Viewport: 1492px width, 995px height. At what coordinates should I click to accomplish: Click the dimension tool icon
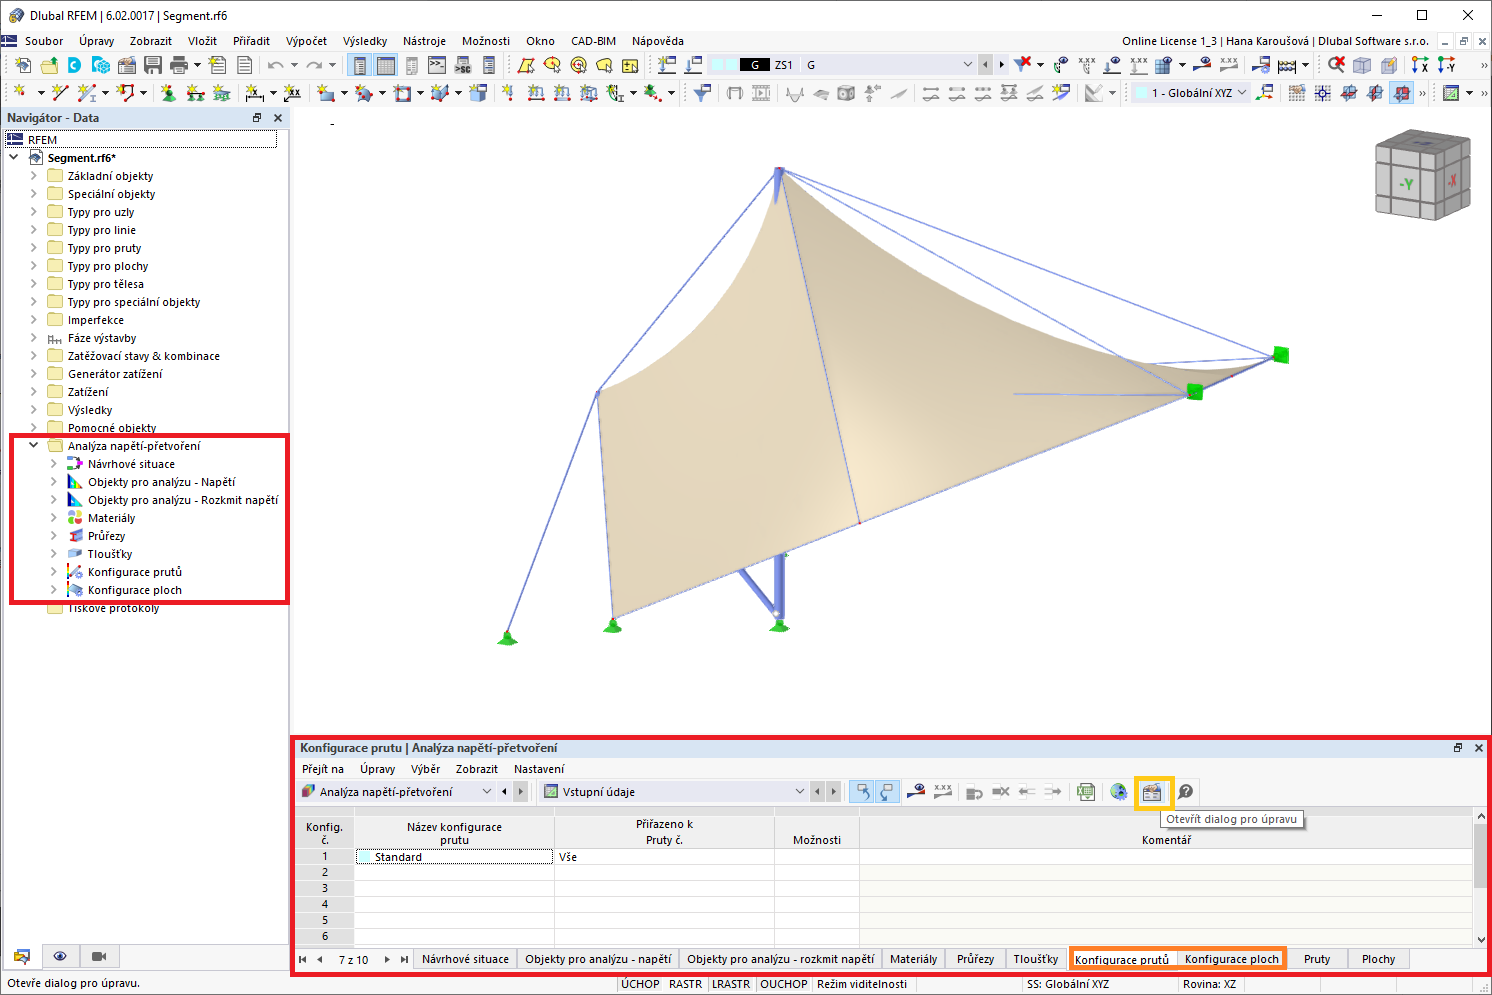pos(255,93)
